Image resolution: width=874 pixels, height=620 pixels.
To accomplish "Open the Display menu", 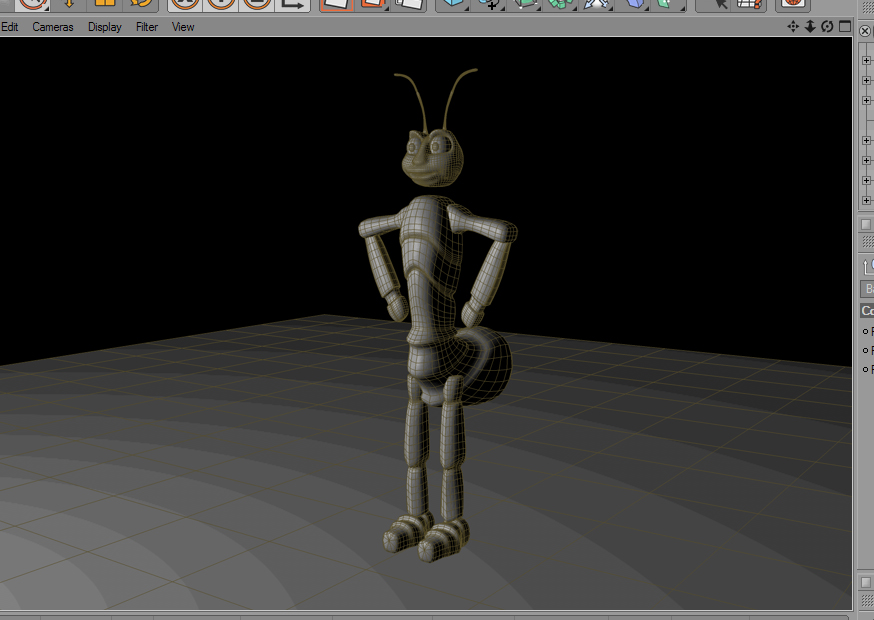I will (x=104, y=27).
